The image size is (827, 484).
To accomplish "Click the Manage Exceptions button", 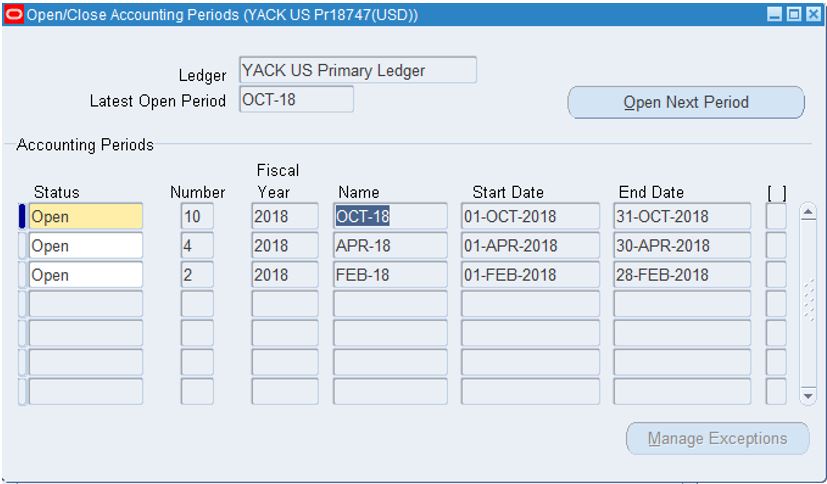I will (717, 439).
